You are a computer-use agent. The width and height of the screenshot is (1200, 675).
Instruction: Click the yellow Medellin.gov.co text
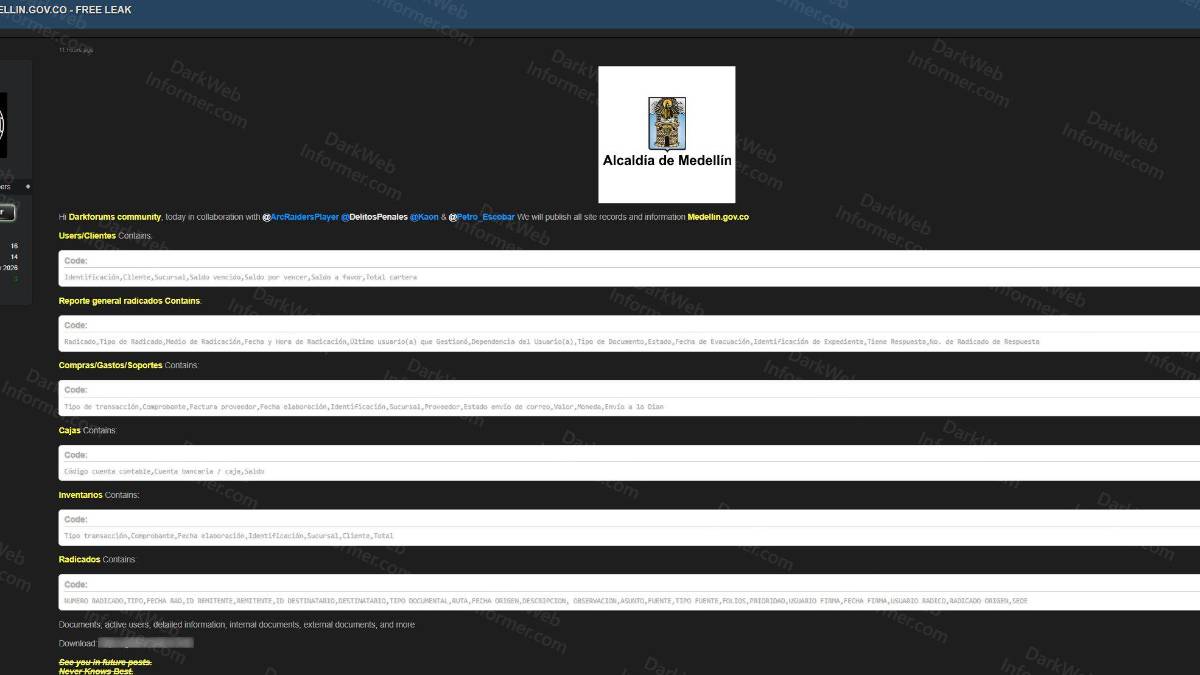tap(718, 217)
